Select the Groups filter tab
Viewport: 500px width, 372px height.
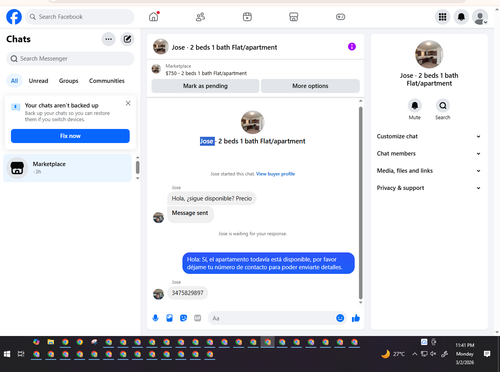[x=68, y=81]
